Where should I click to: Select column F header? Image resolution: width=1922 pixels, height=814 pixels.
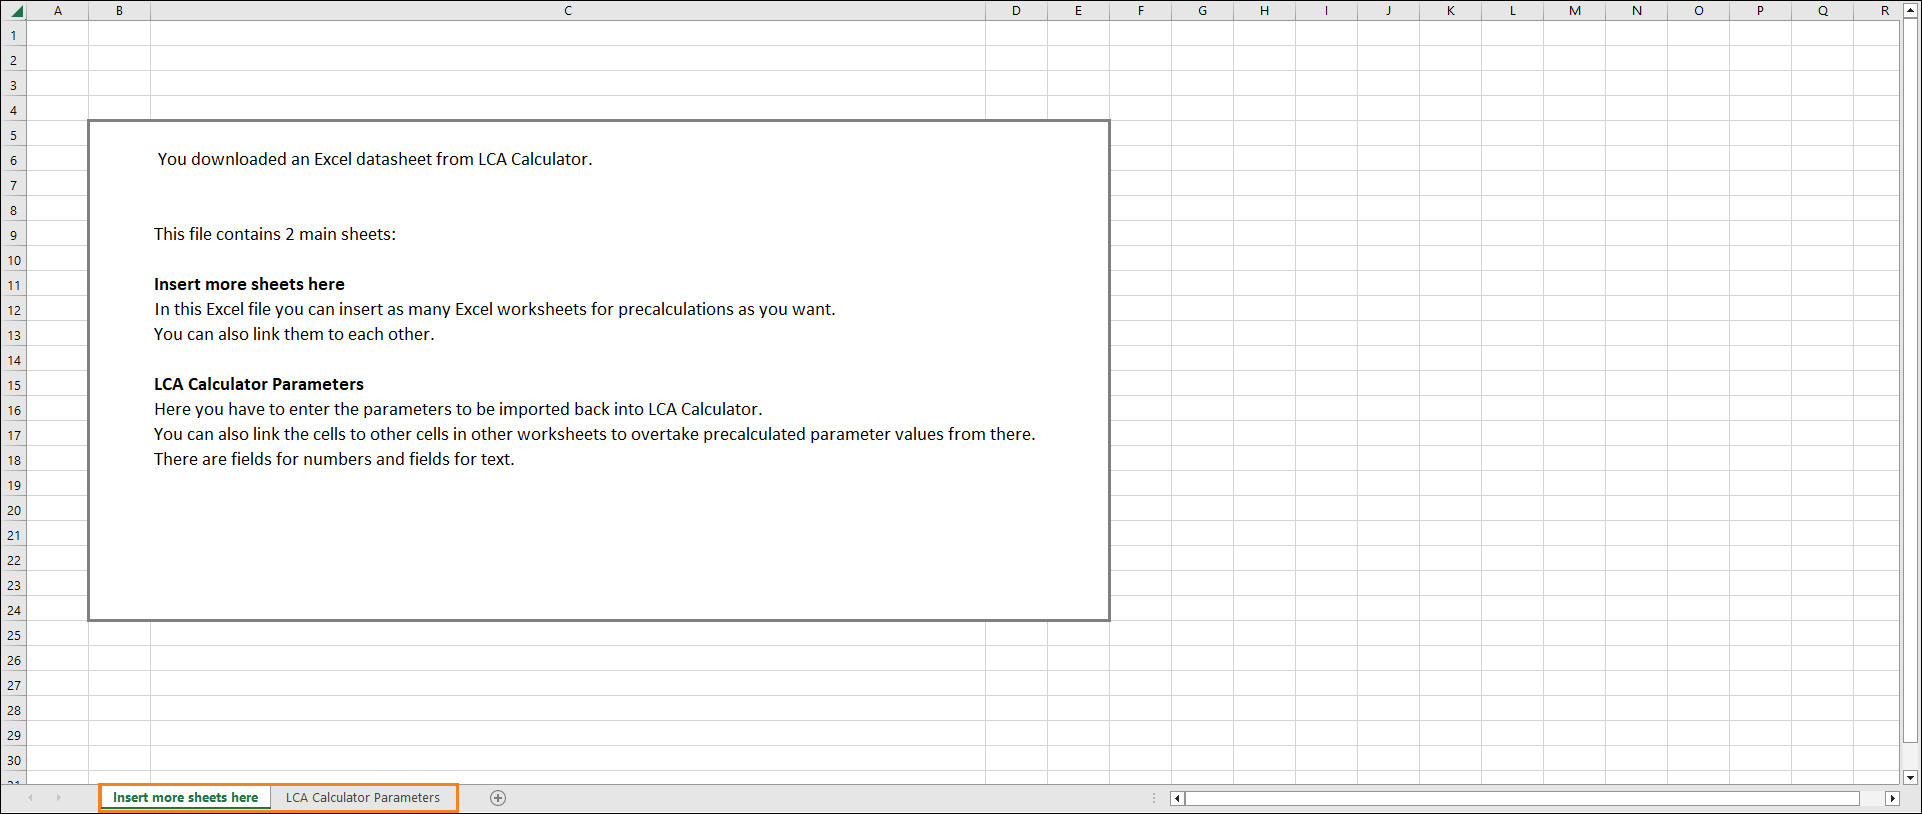(x=1140, y=11)
